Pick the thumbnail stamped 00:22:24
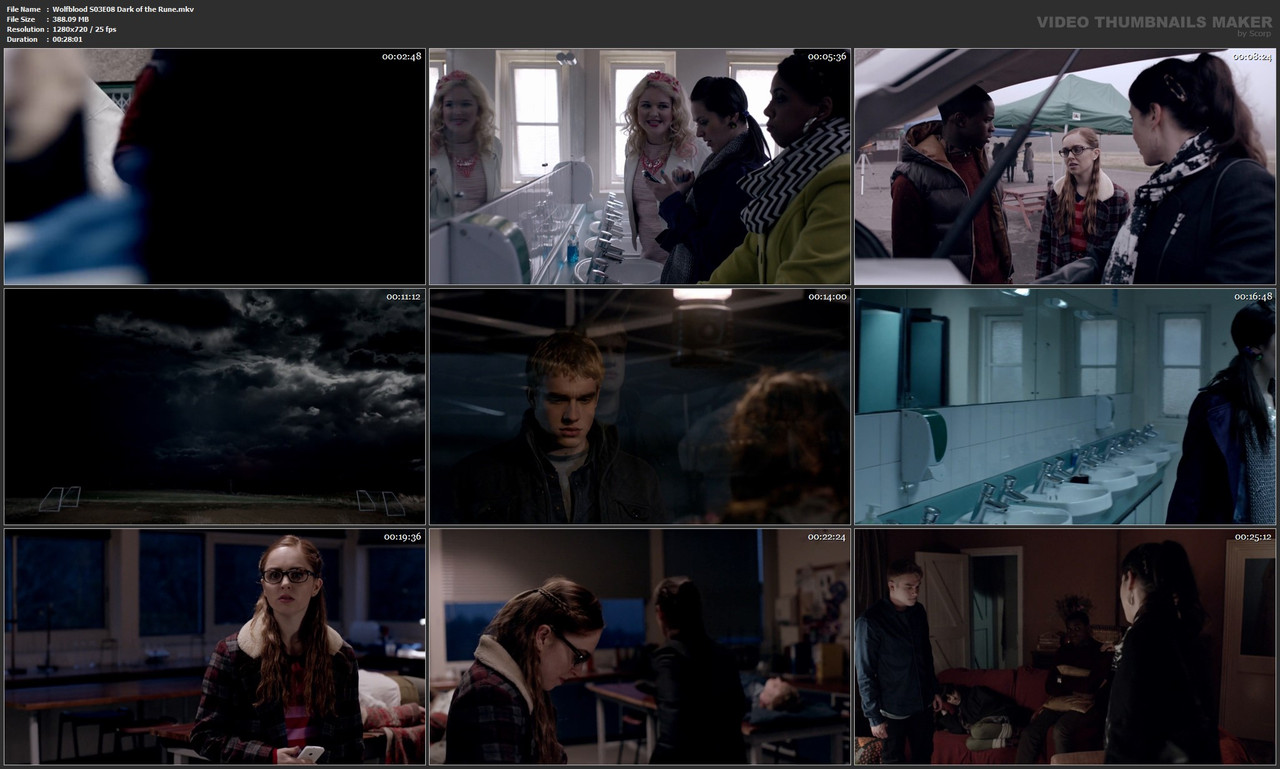 tap(640, 647)
